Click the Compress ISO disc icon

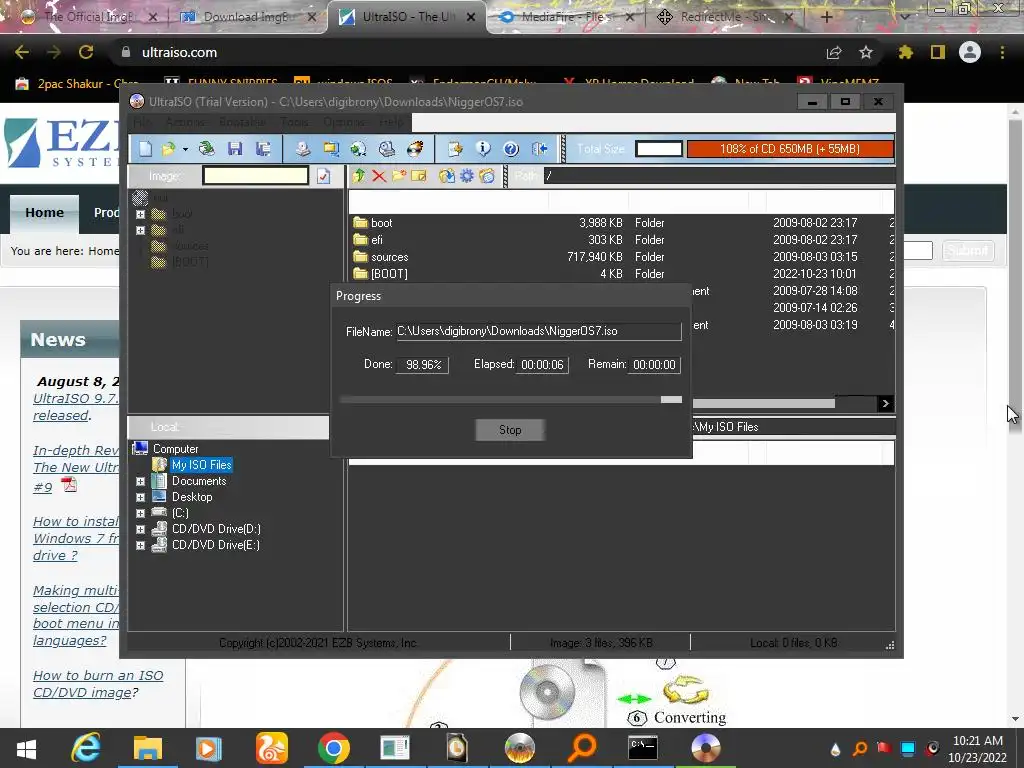(x=359, y=149)
